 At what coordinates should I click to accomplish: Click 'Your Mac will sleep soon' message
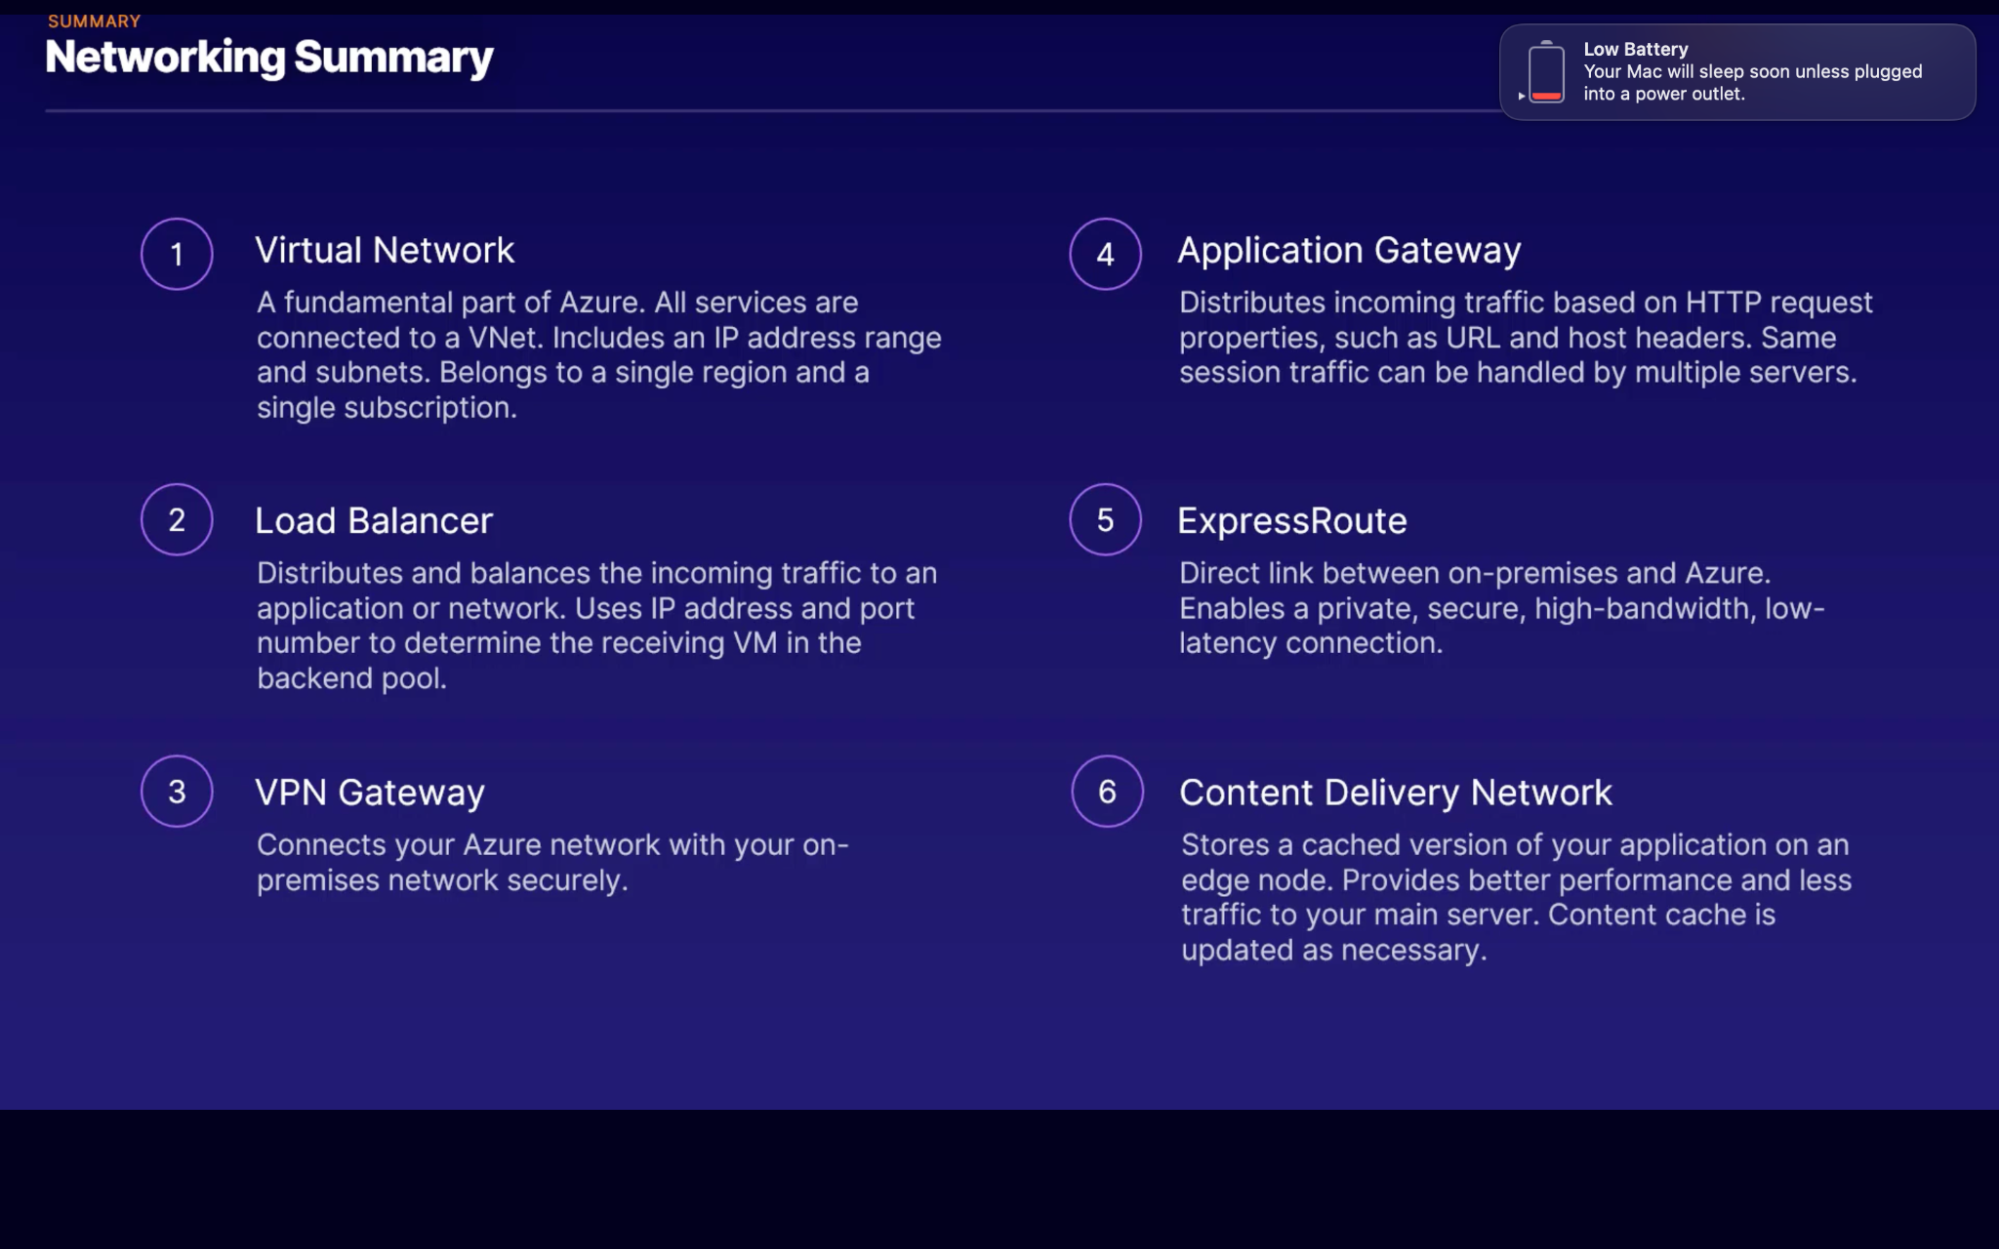tap(1752, 83)
